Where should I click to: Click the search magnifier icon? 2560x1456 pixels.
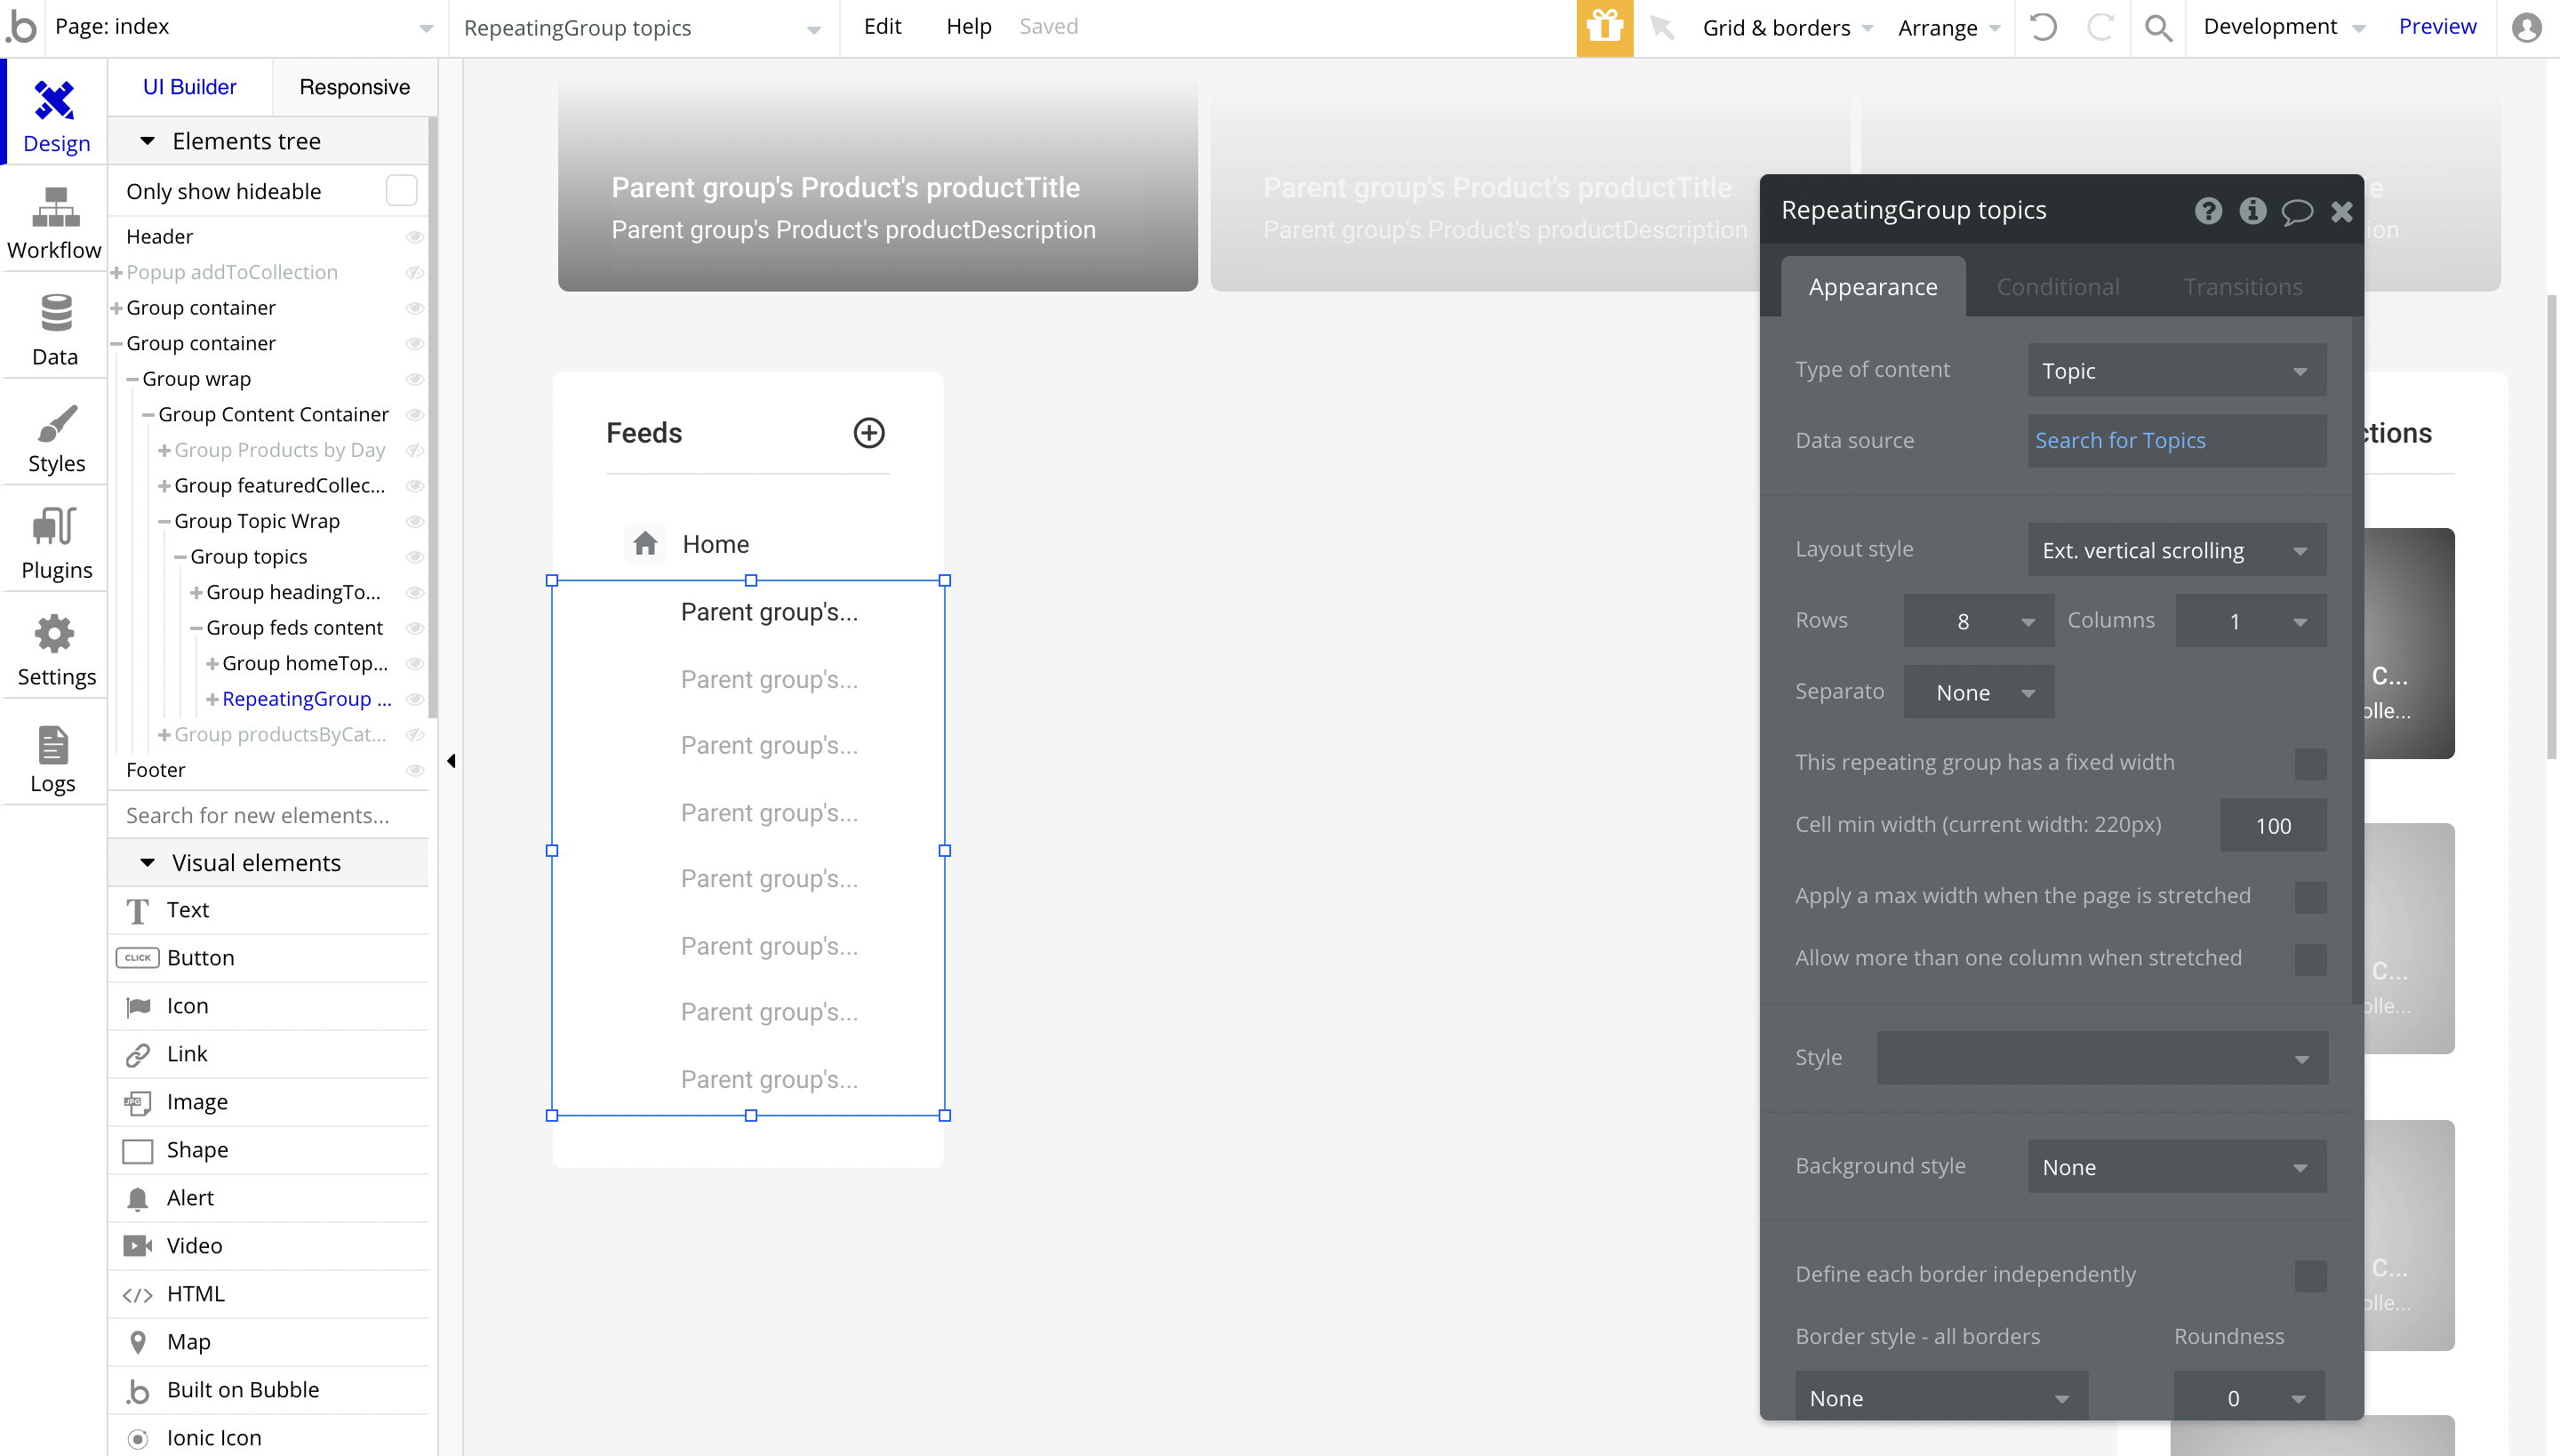[2158, 27]
